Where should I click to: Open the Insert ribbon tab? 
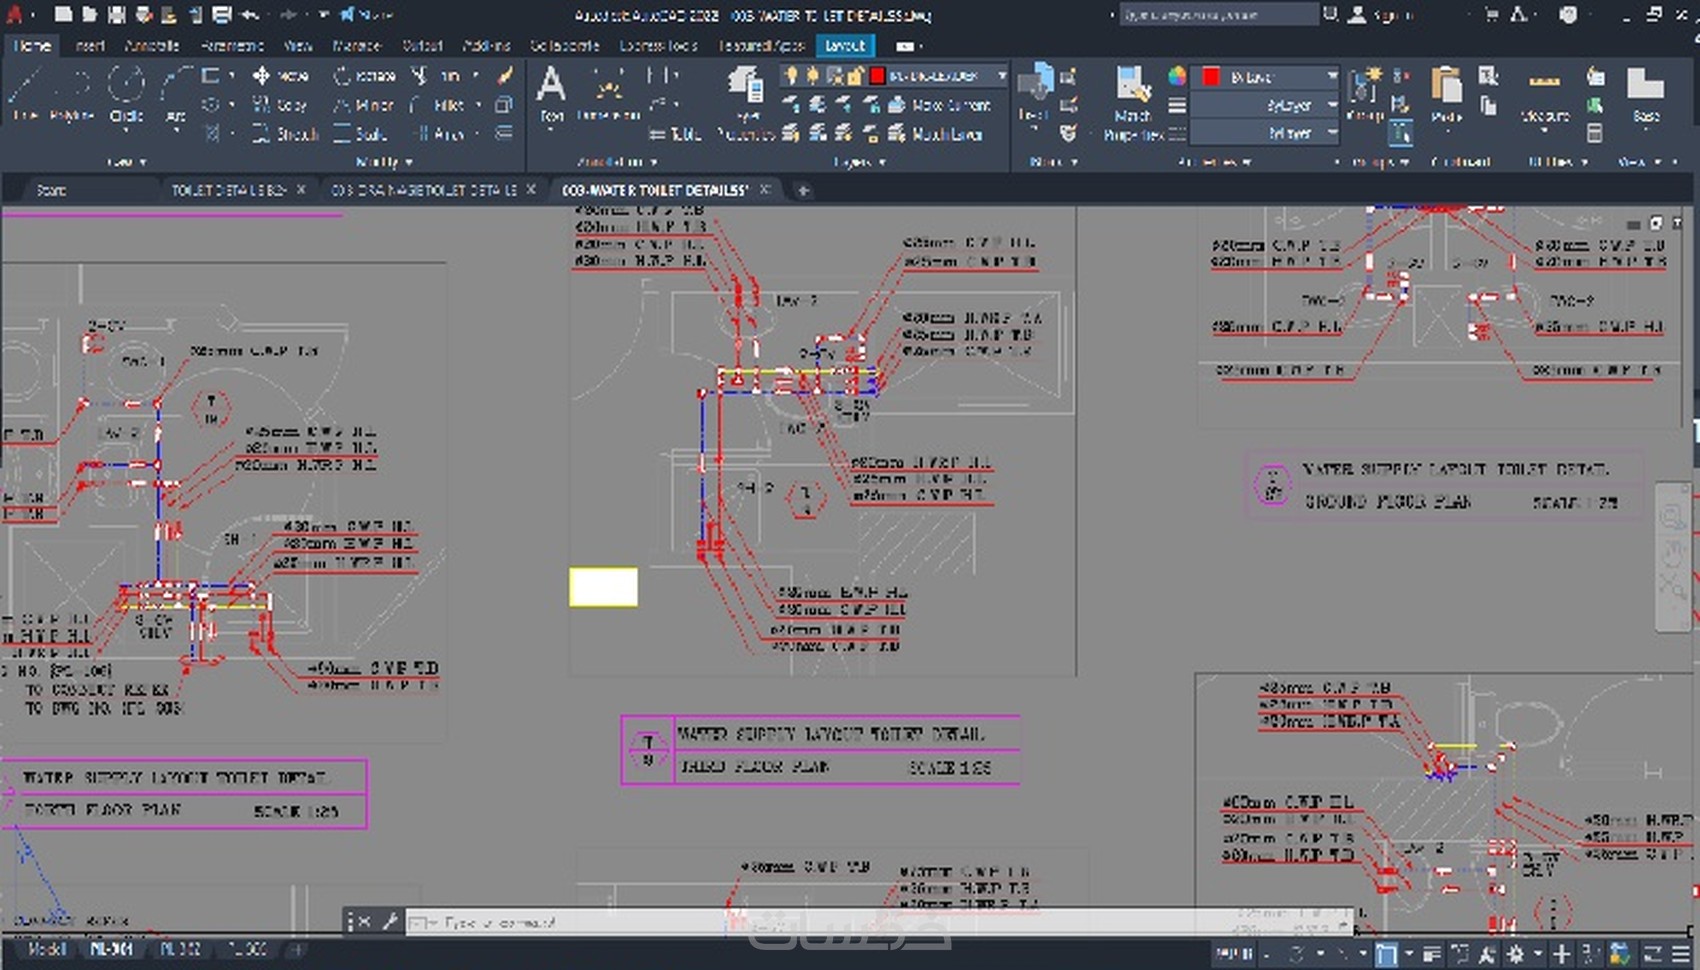tap(90, 46)
